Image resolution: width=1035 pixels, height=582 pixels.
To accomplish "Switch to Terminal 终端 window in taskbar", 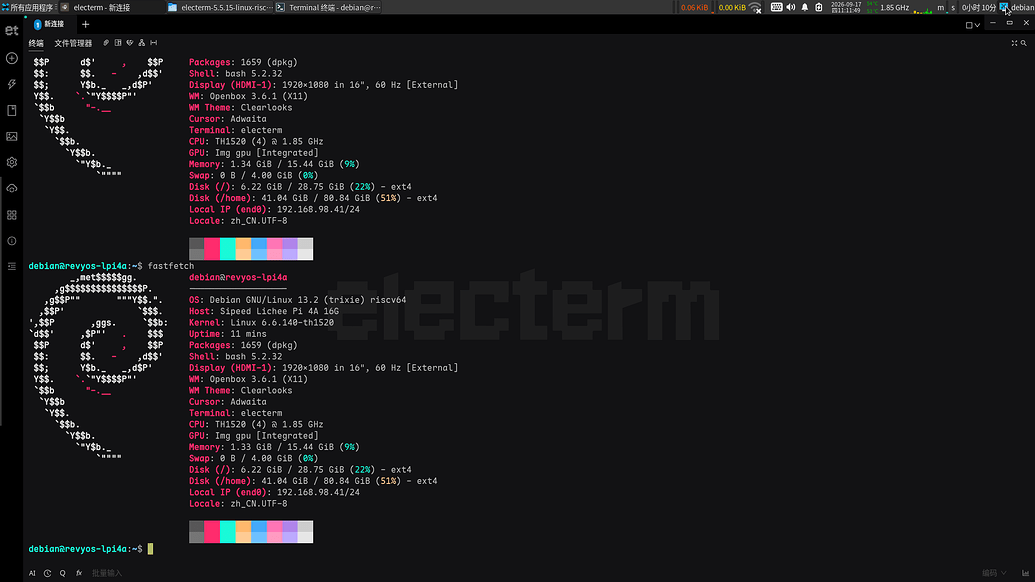I will (328, 7).
